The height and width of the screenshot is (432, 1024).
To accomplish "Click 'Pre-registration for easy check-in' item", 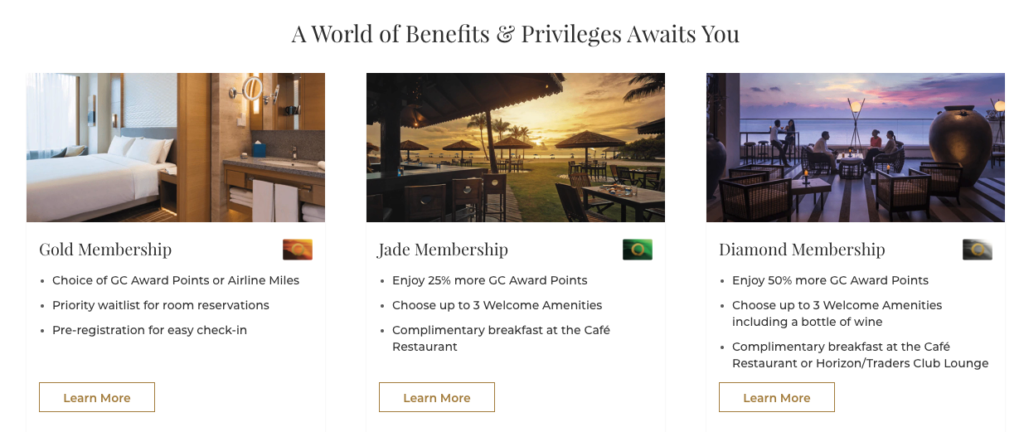I will [150, 330].
